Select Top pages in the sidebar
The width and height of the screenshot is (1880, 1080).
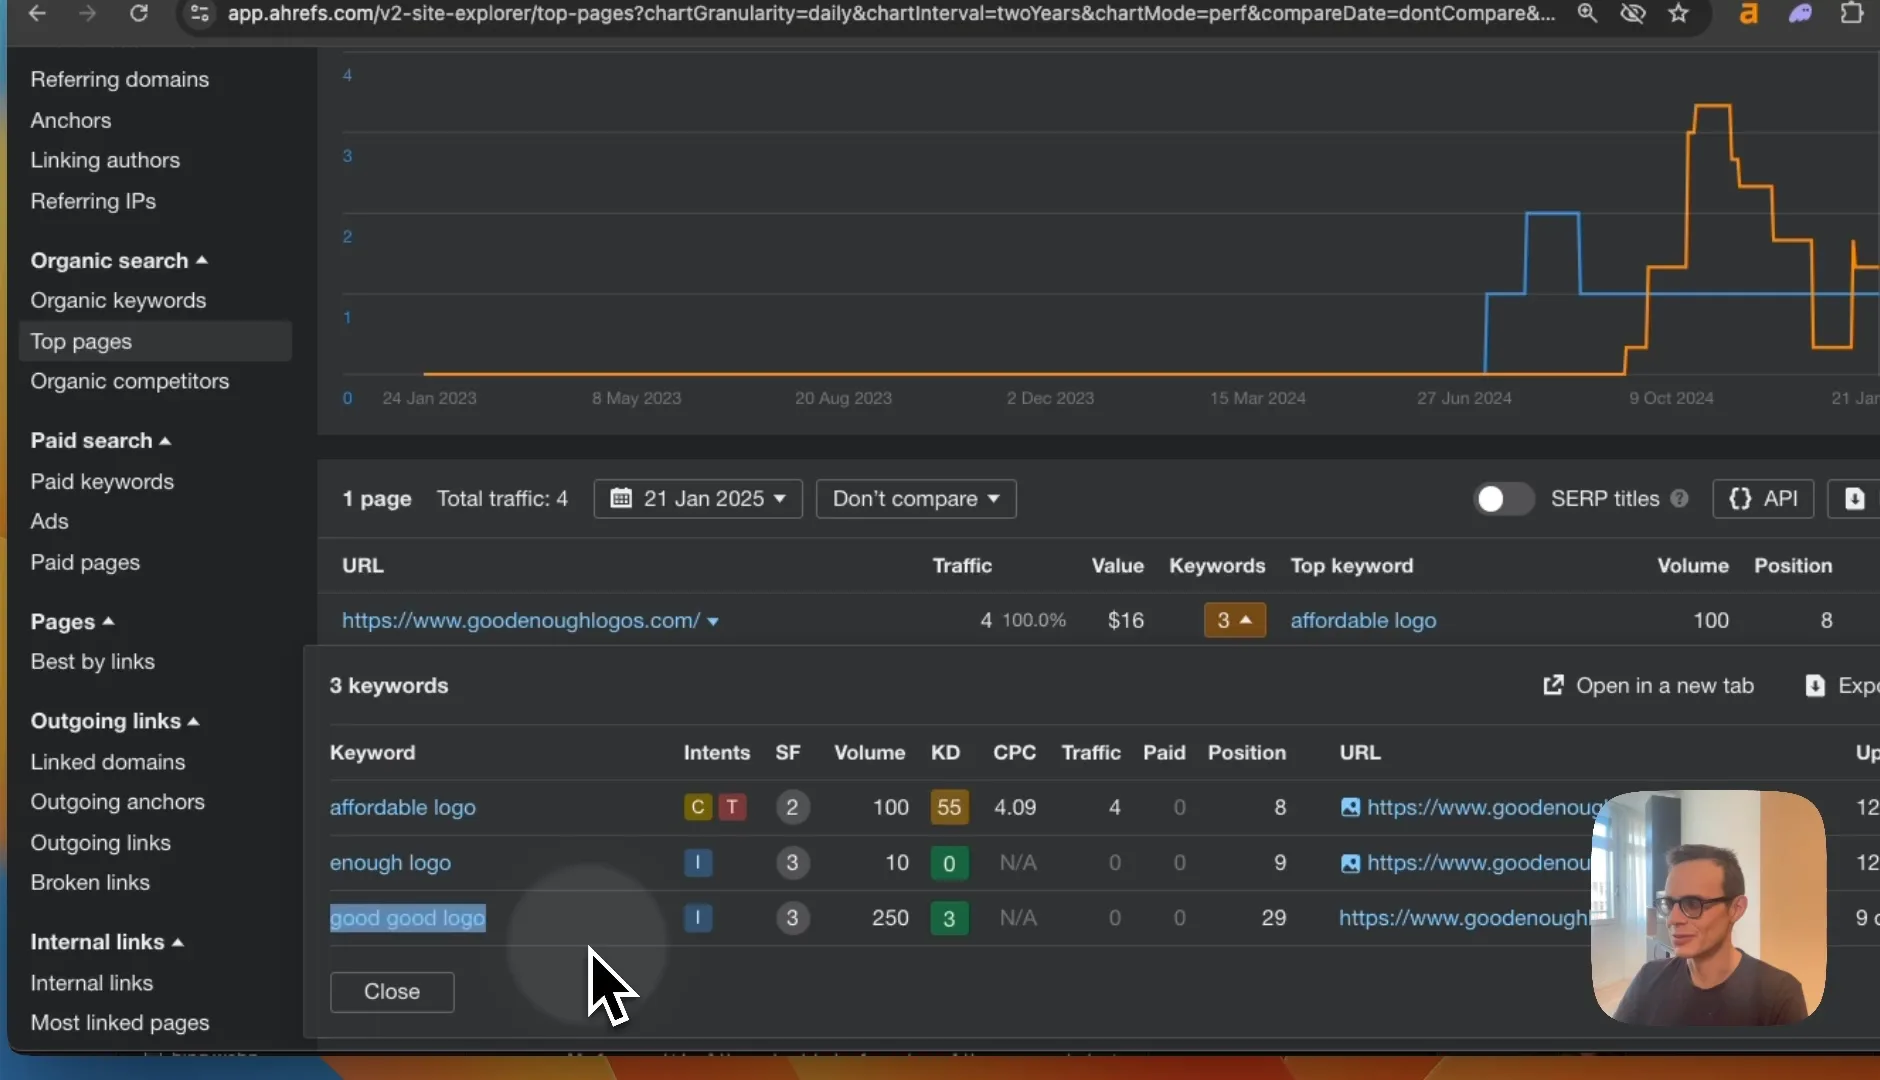155,341
